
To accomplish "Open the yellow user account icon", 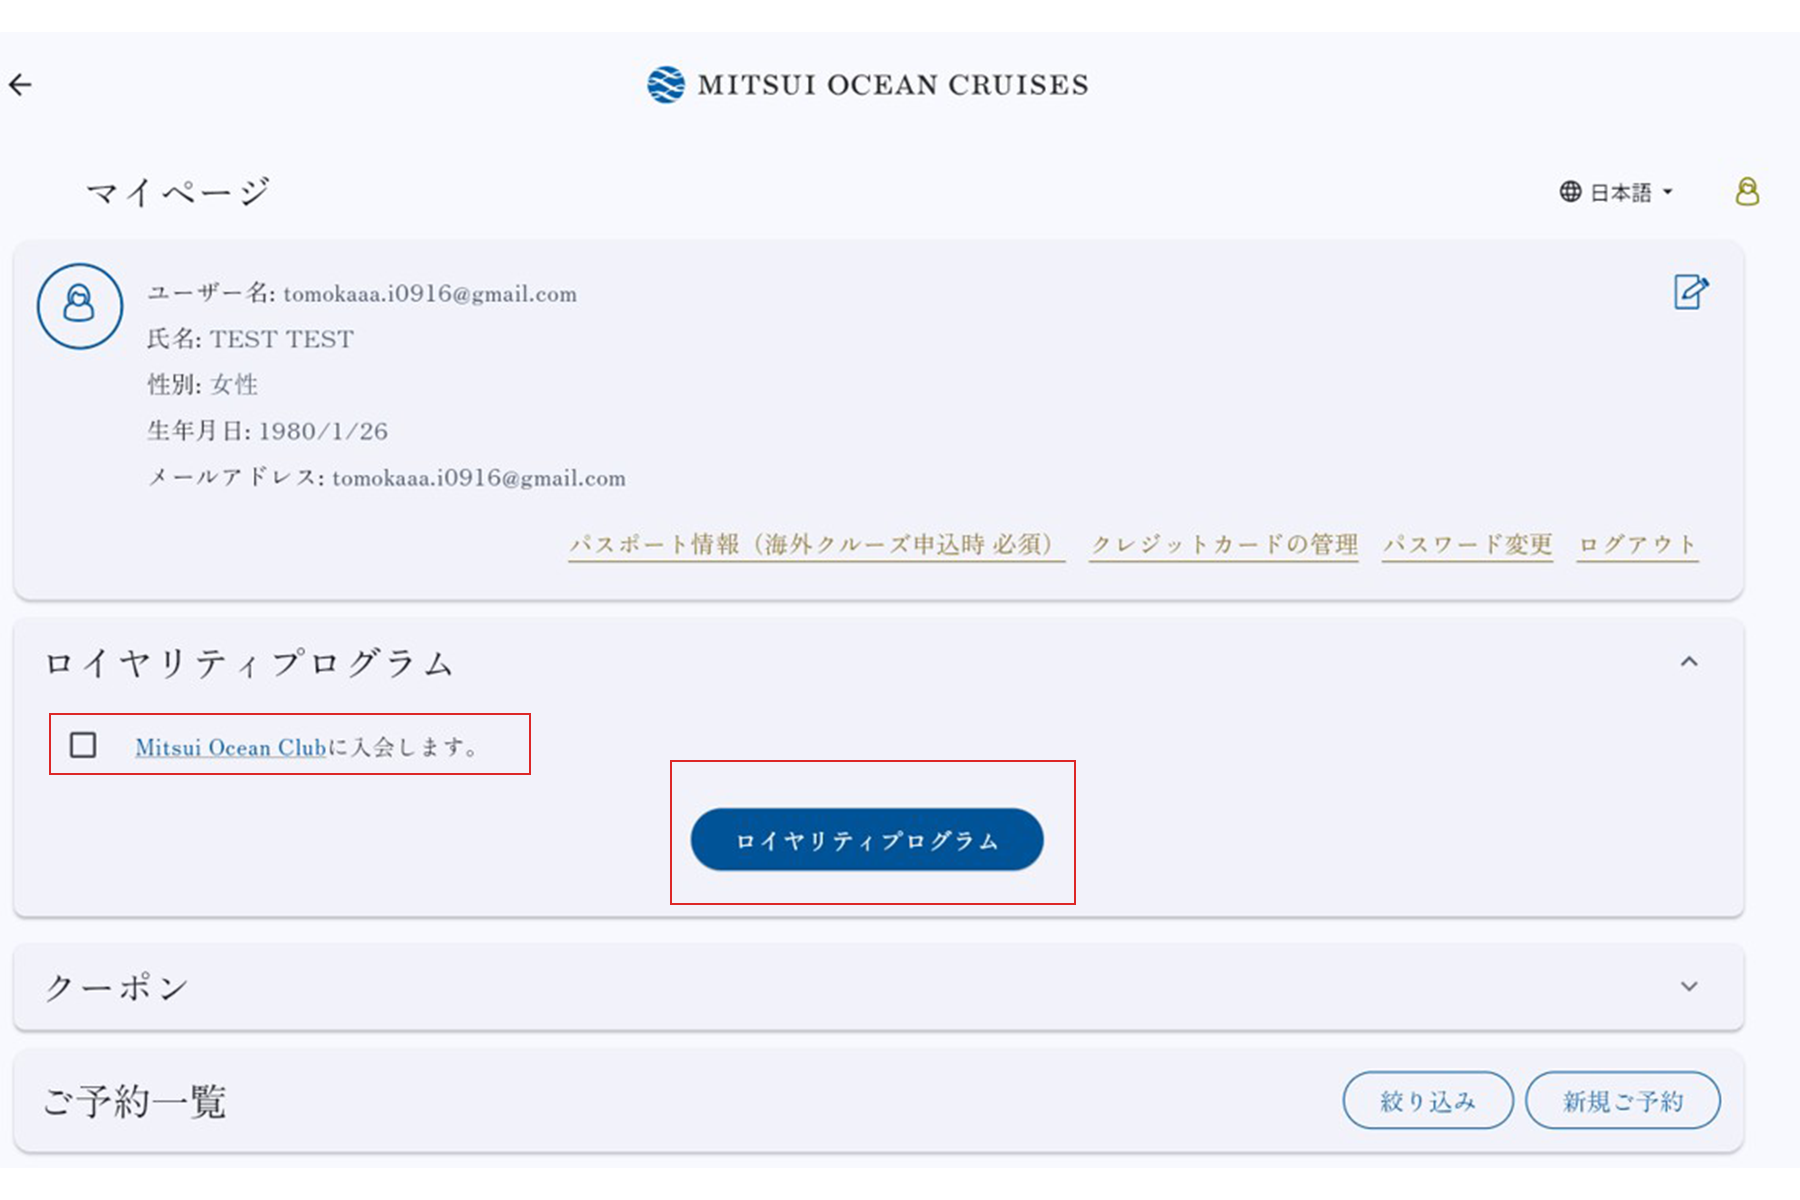I will [x=1747, y=191].
